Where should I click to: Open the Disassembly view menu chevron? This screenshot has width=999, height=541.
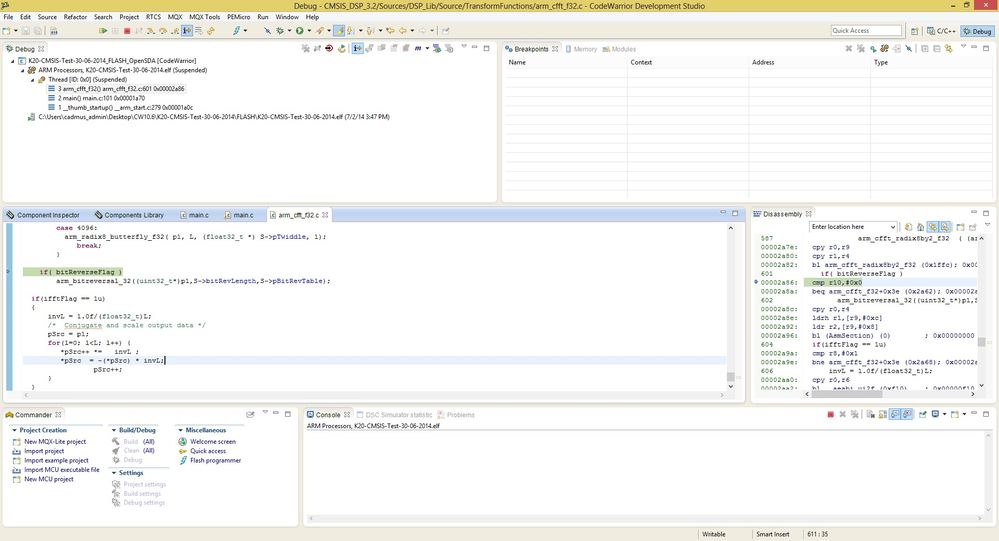tap(988, 224)
